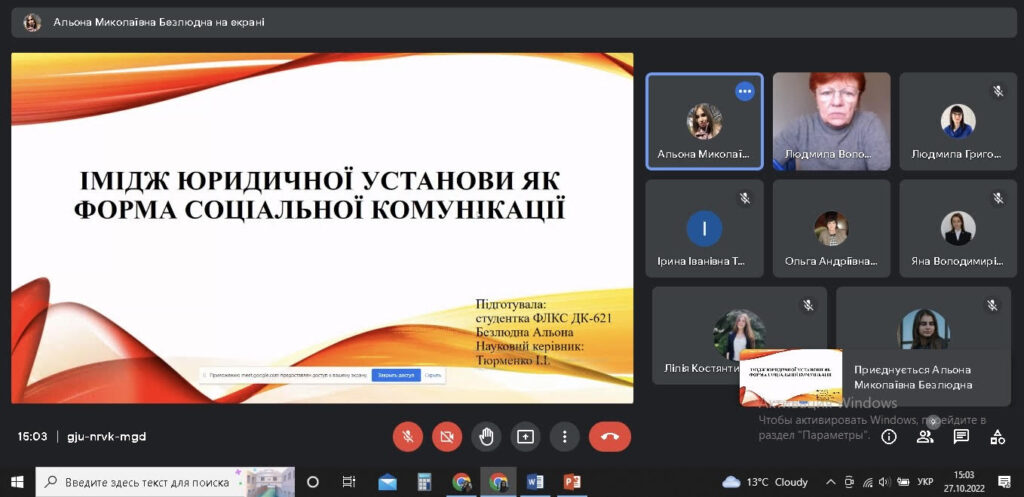This screenshot has width=1024, height=497.
Task: Open PowerPoint from the taskbar
Action: point(572,482)
